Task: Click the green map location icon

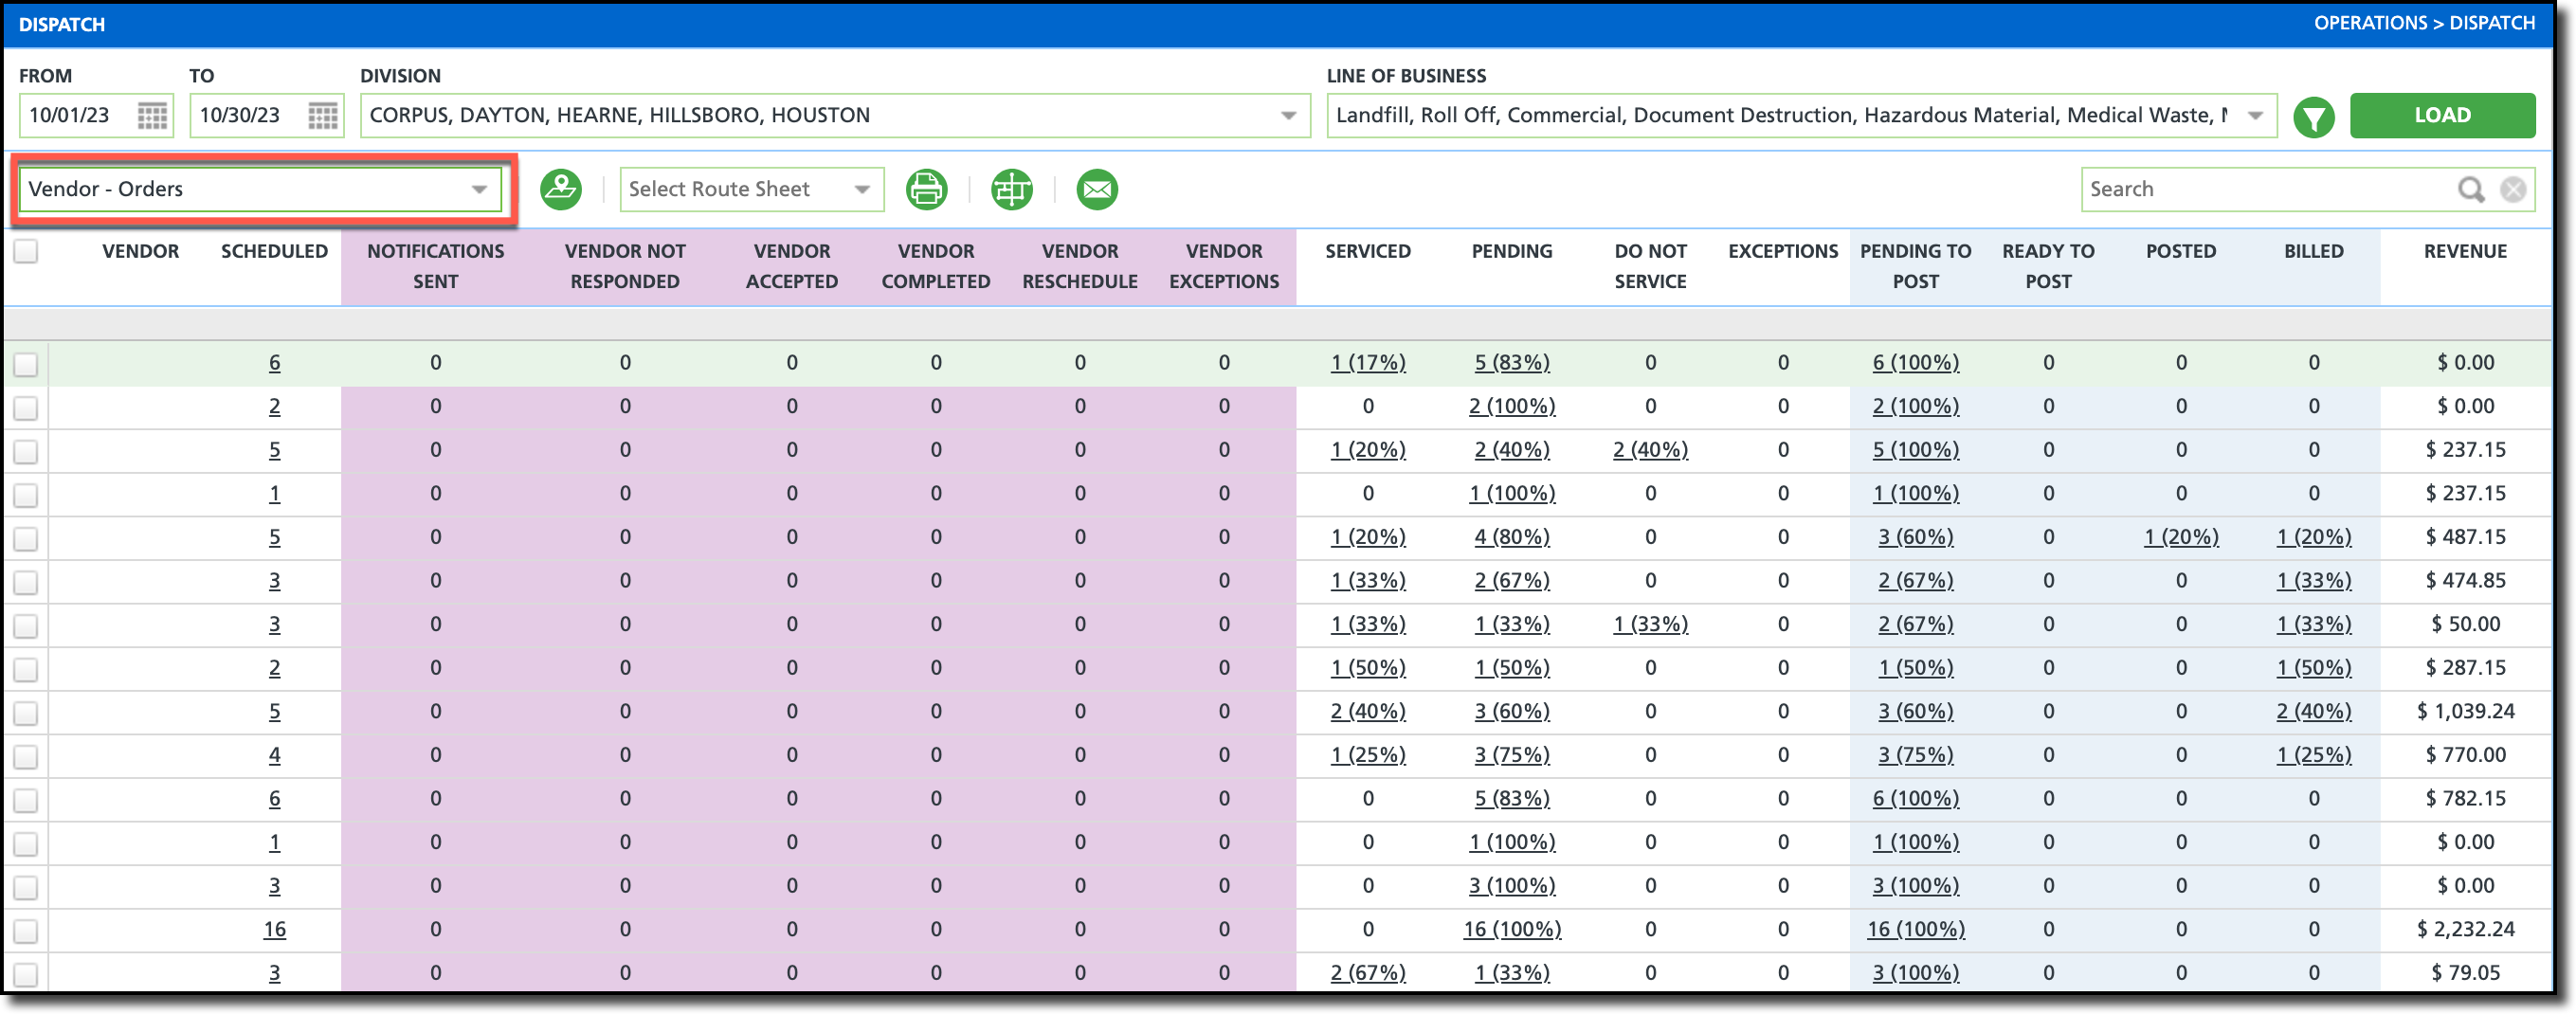Action: 560,189
